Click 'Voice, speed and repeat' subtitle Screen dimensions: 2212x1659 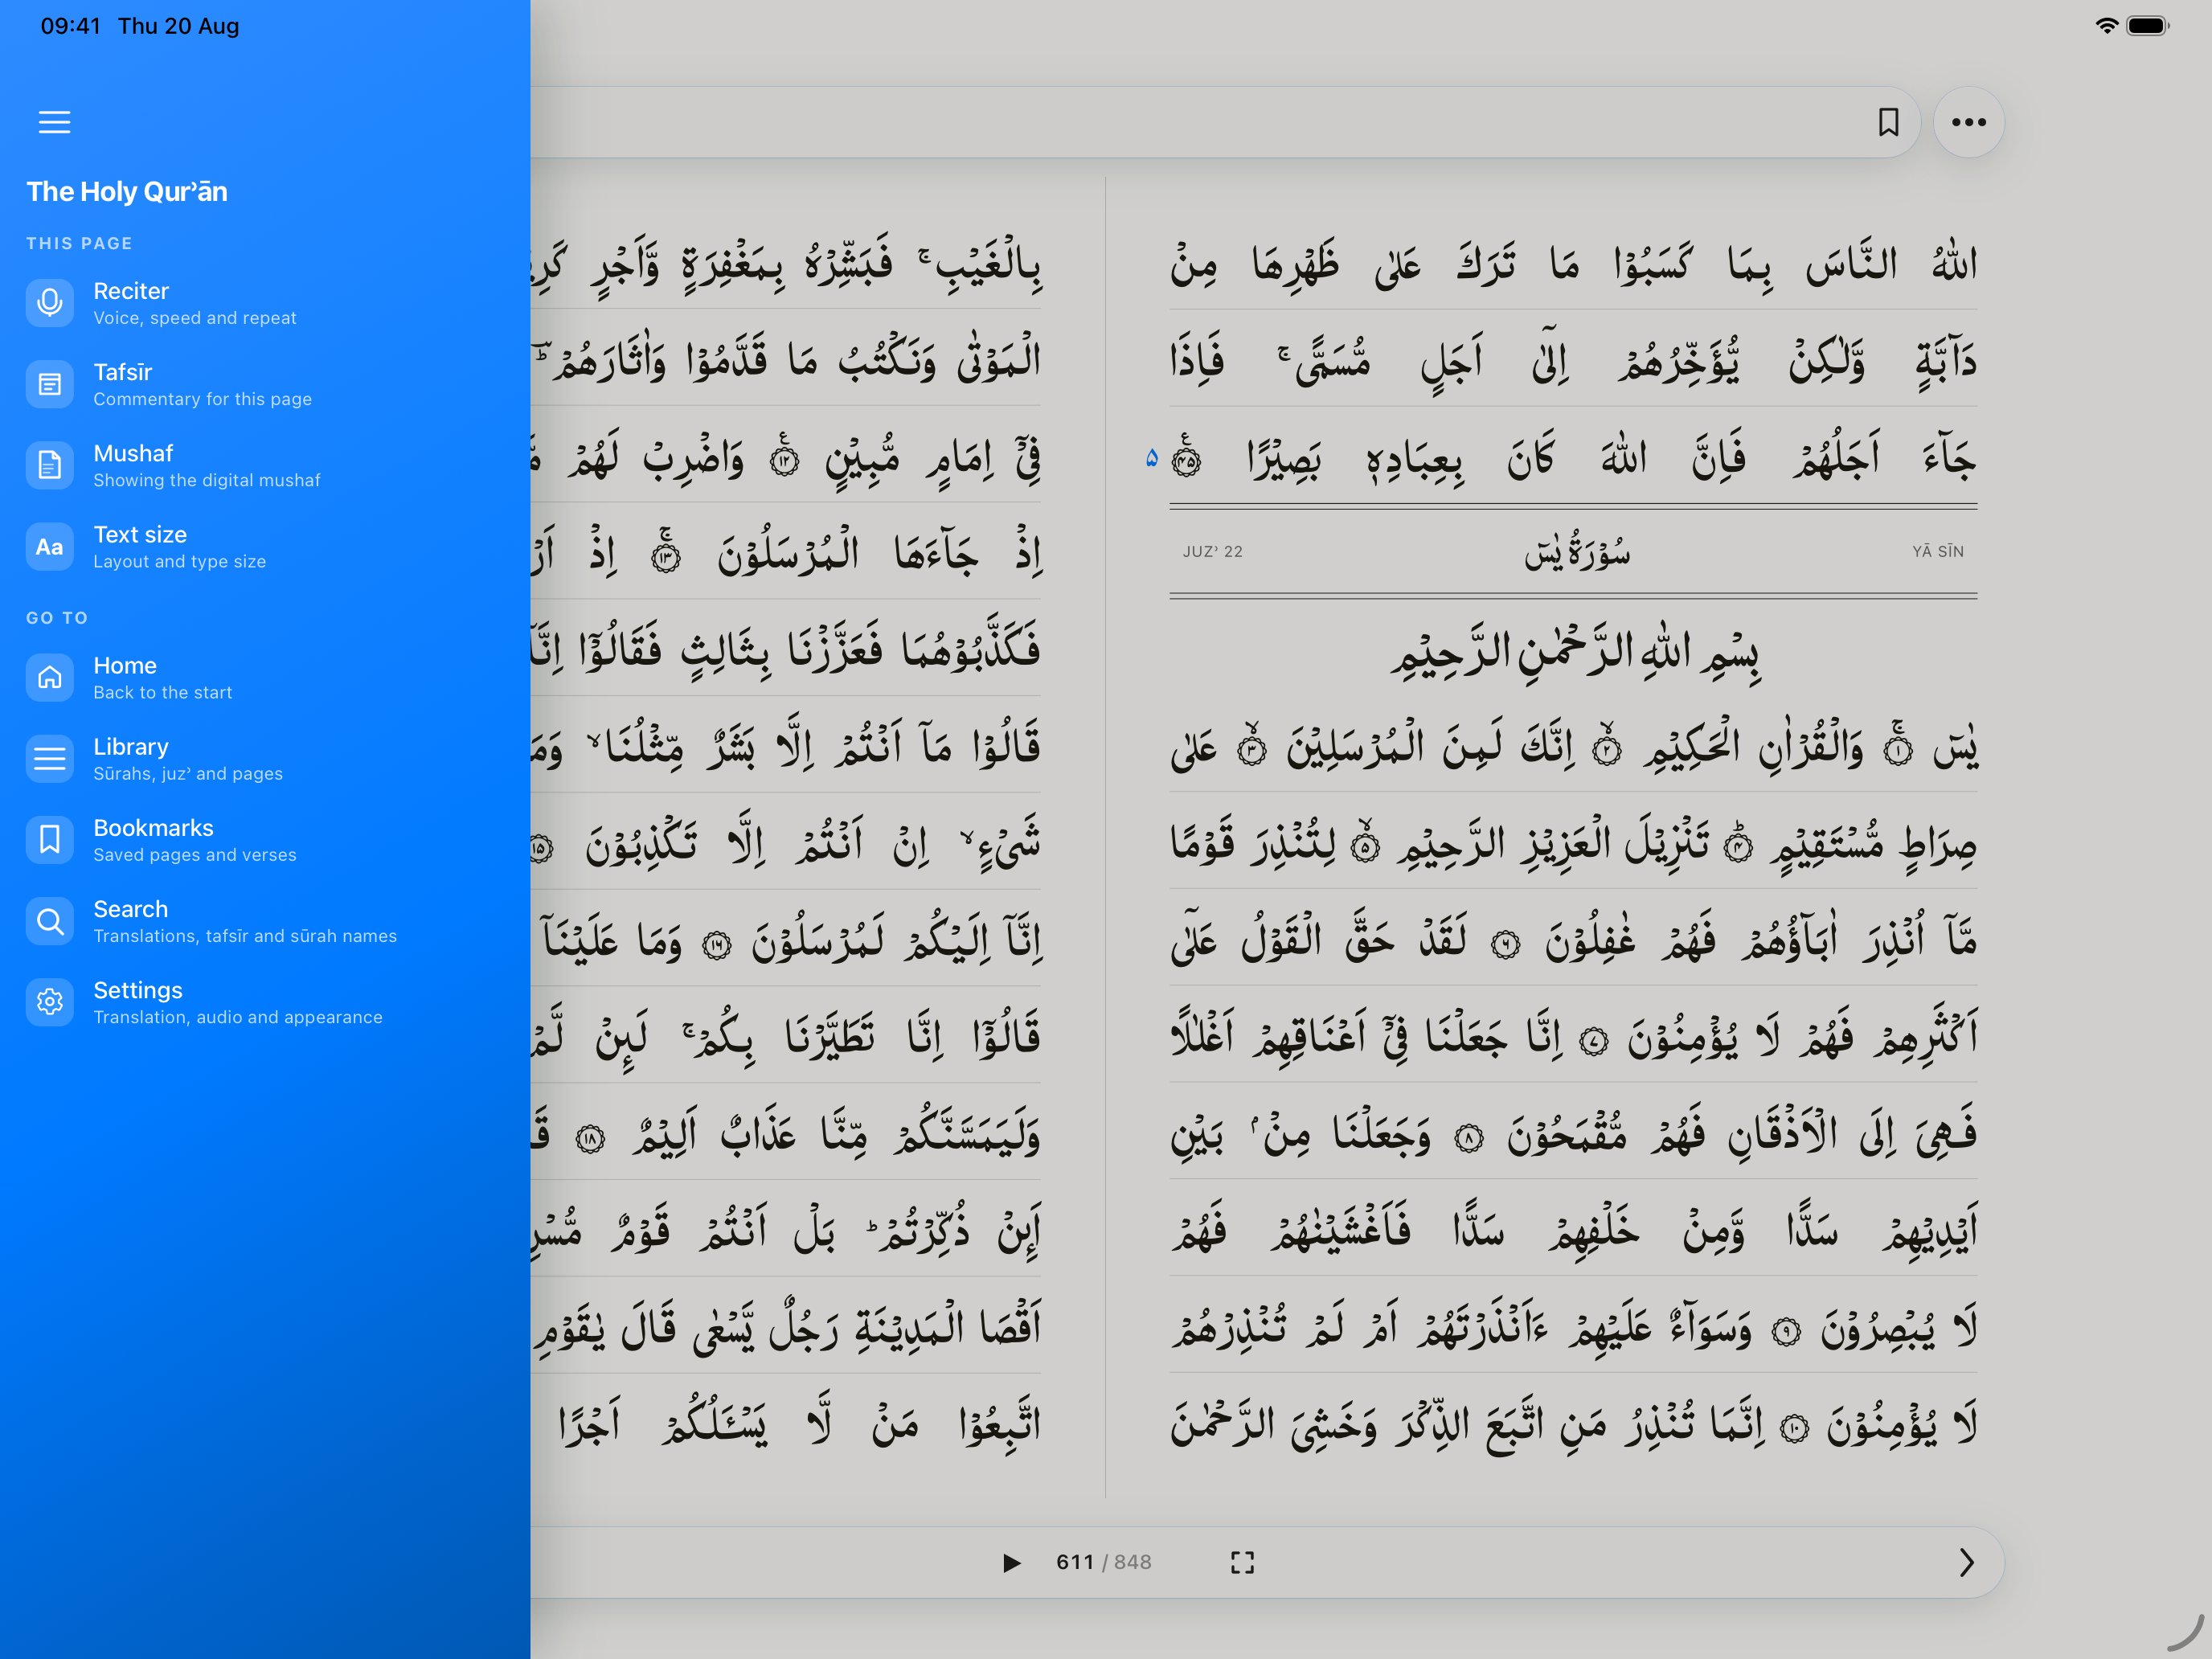(195, 318)
